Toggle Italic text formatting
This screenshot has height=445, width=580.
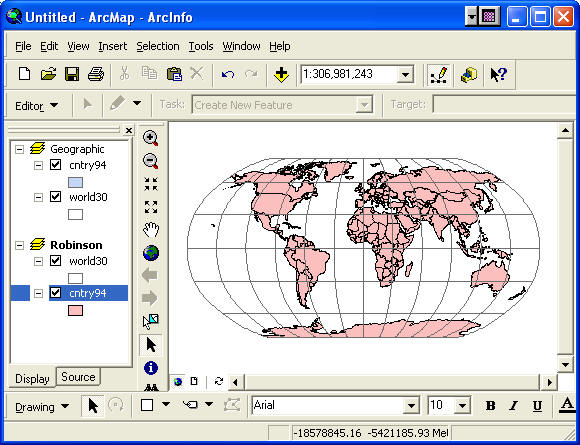click(x=513, y=406)
